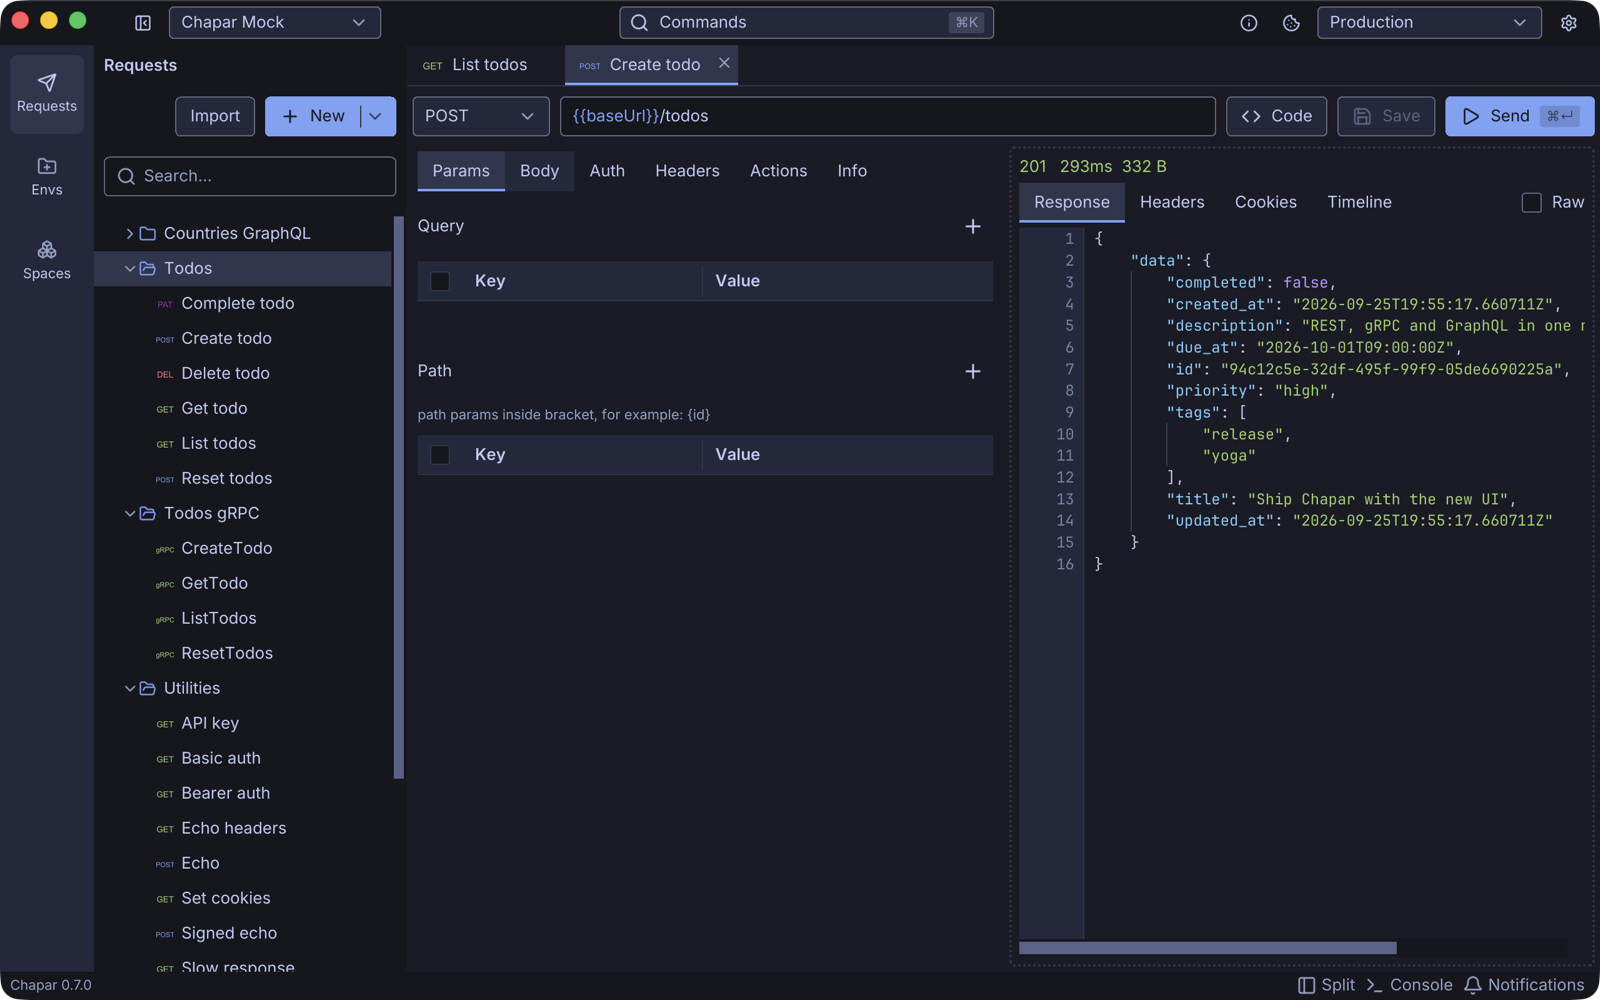The image size is (1600, 1000).
Task: Open the Signed echo request
Action: (x=244, y=933)
